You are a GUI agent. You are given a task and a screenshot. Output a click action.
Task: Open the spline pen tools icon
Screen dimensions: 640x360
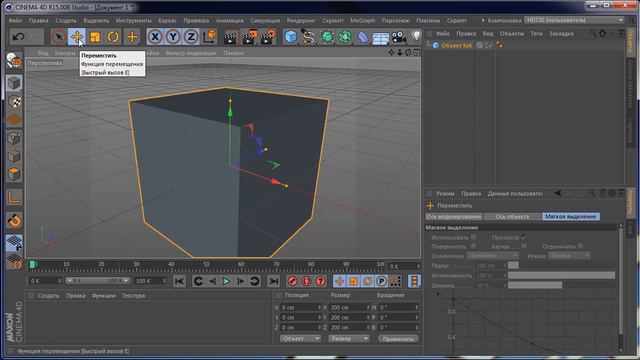[309, 37]
